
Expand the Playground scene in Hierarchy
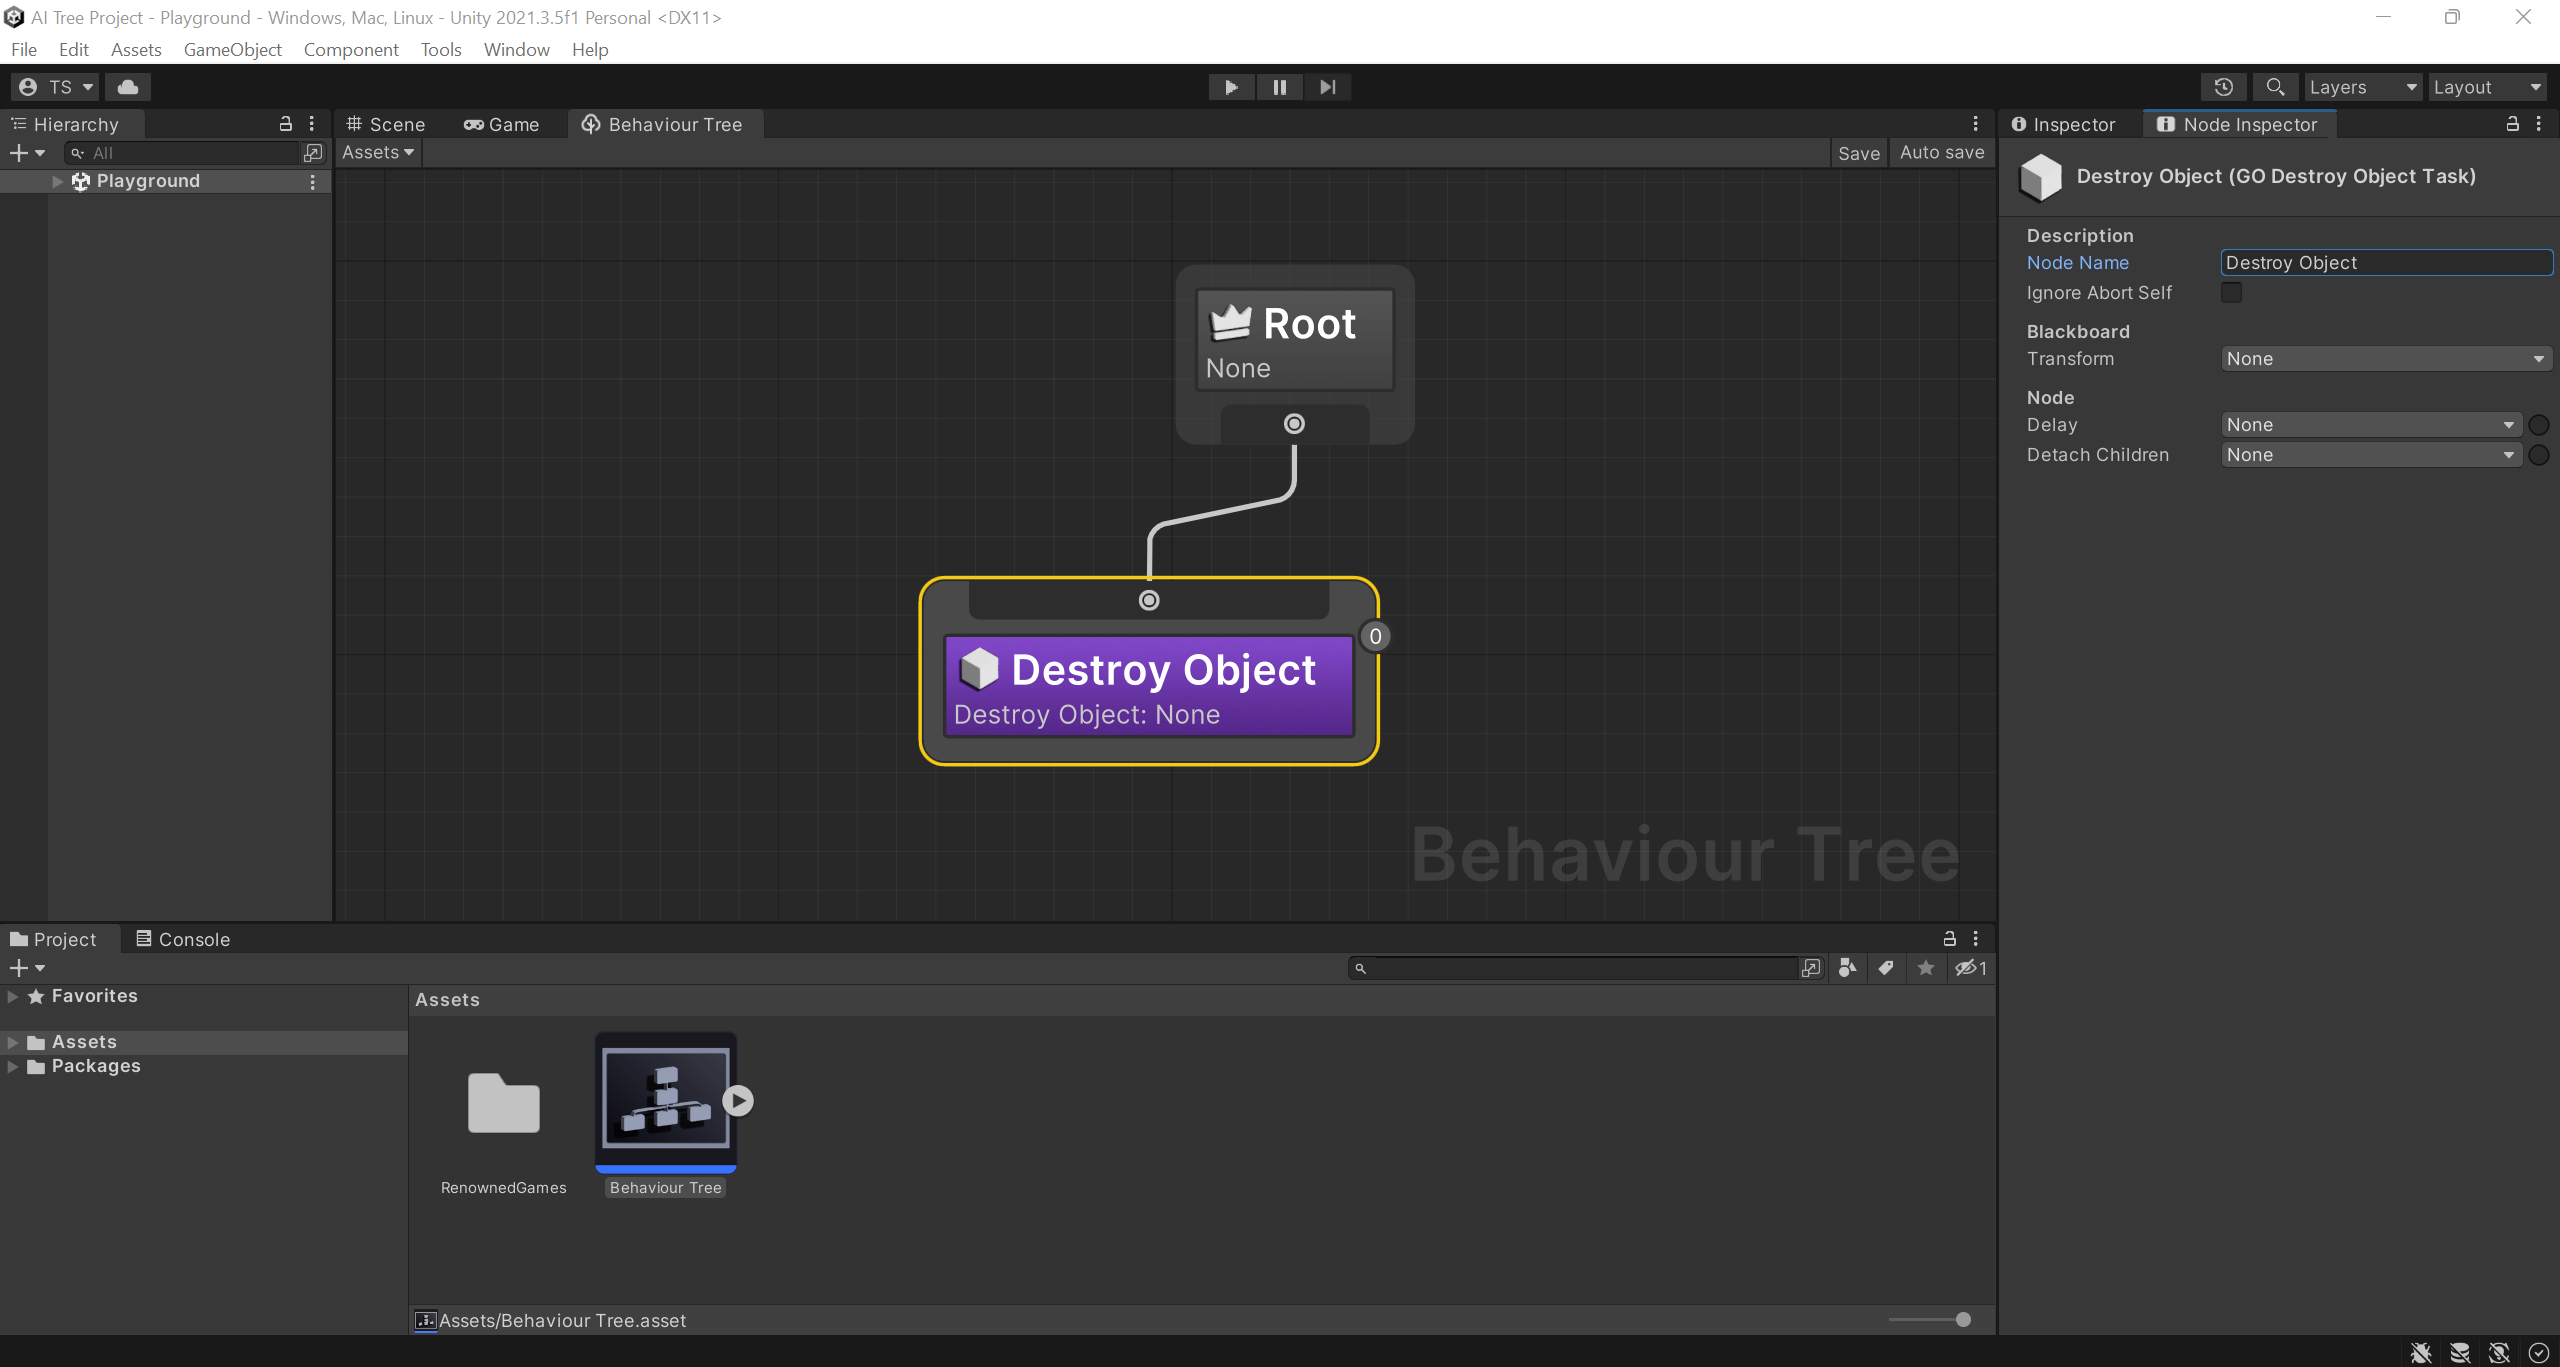pos(58,181)
